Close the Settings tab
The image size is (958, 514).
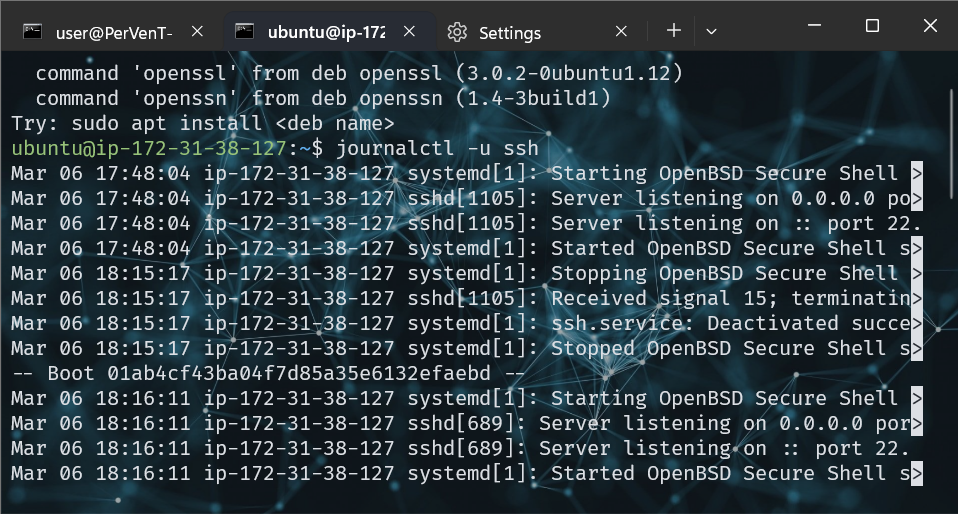[x=622, y=32]
